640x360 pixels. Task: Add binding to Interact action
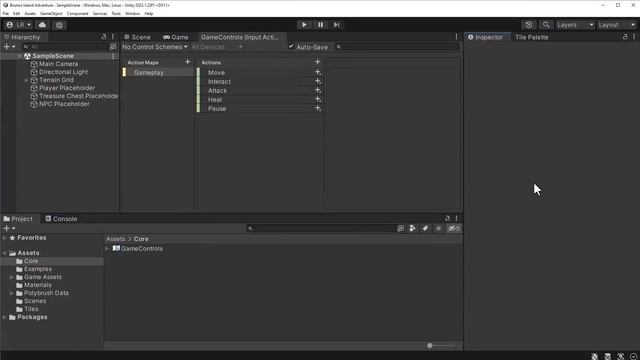coord(318,81)
